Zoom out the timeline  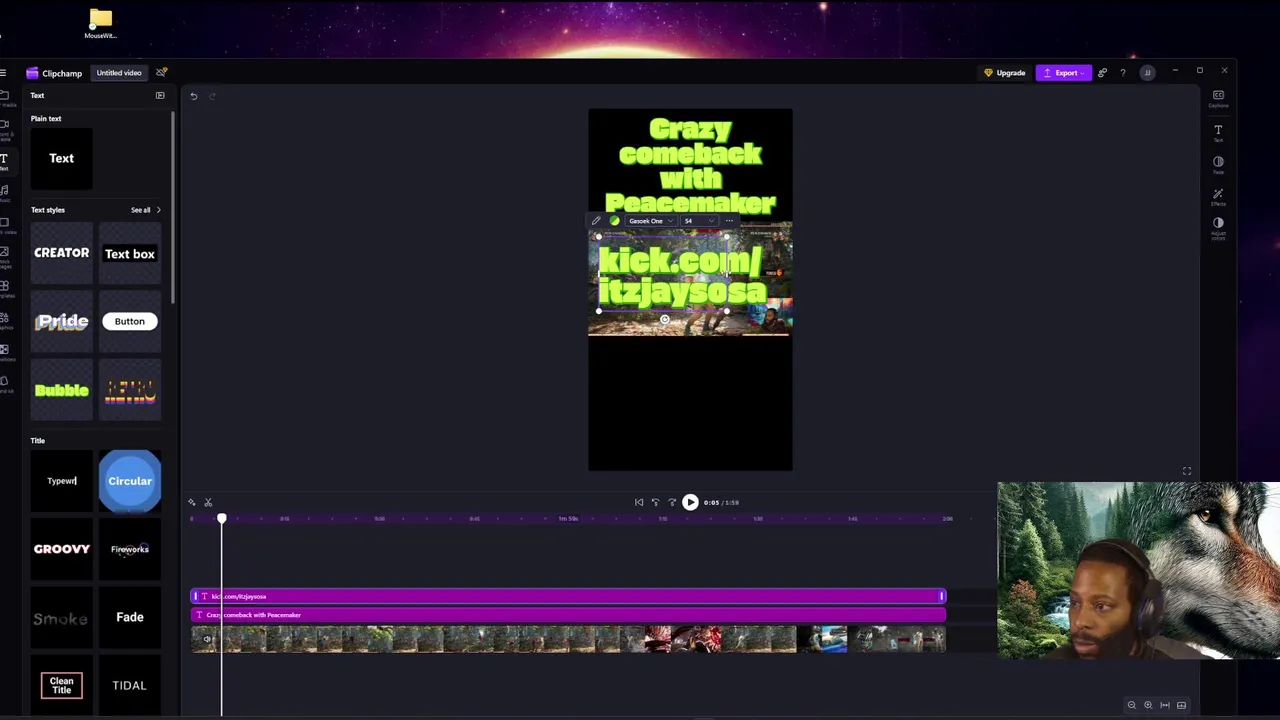coord(1132,705)
